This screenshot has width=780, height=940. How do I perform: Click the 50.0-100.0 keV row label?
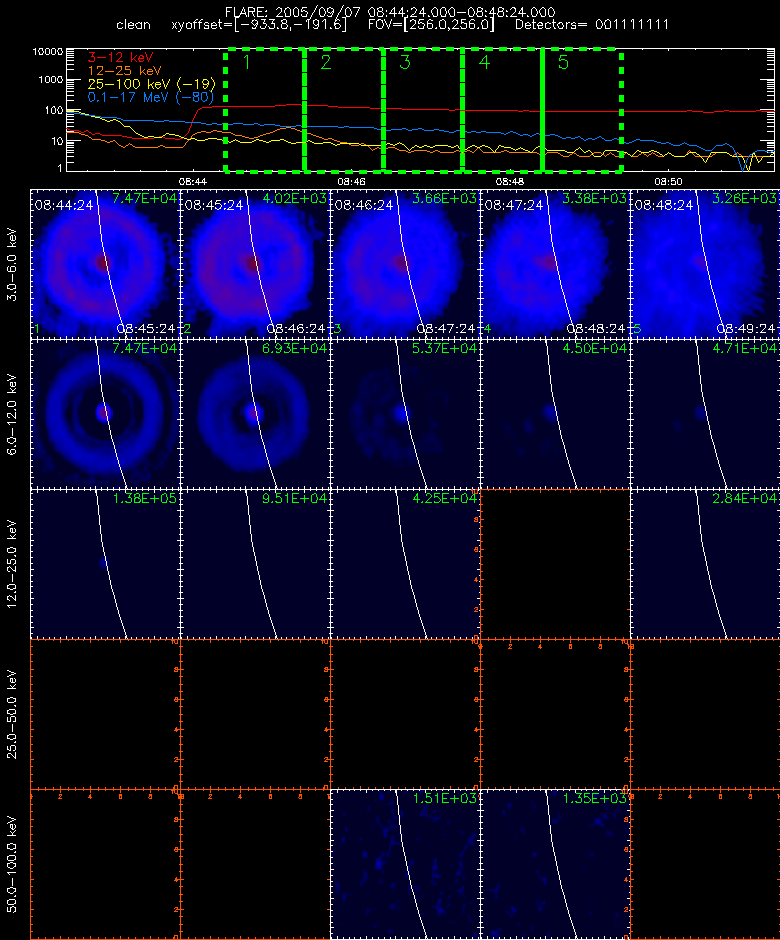click(12, 864)
